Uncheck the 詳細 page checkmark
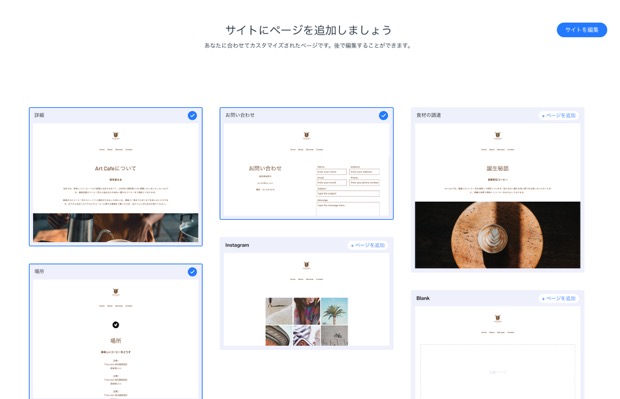This screenshot has width=620, height=399. (x=192, y=115)
